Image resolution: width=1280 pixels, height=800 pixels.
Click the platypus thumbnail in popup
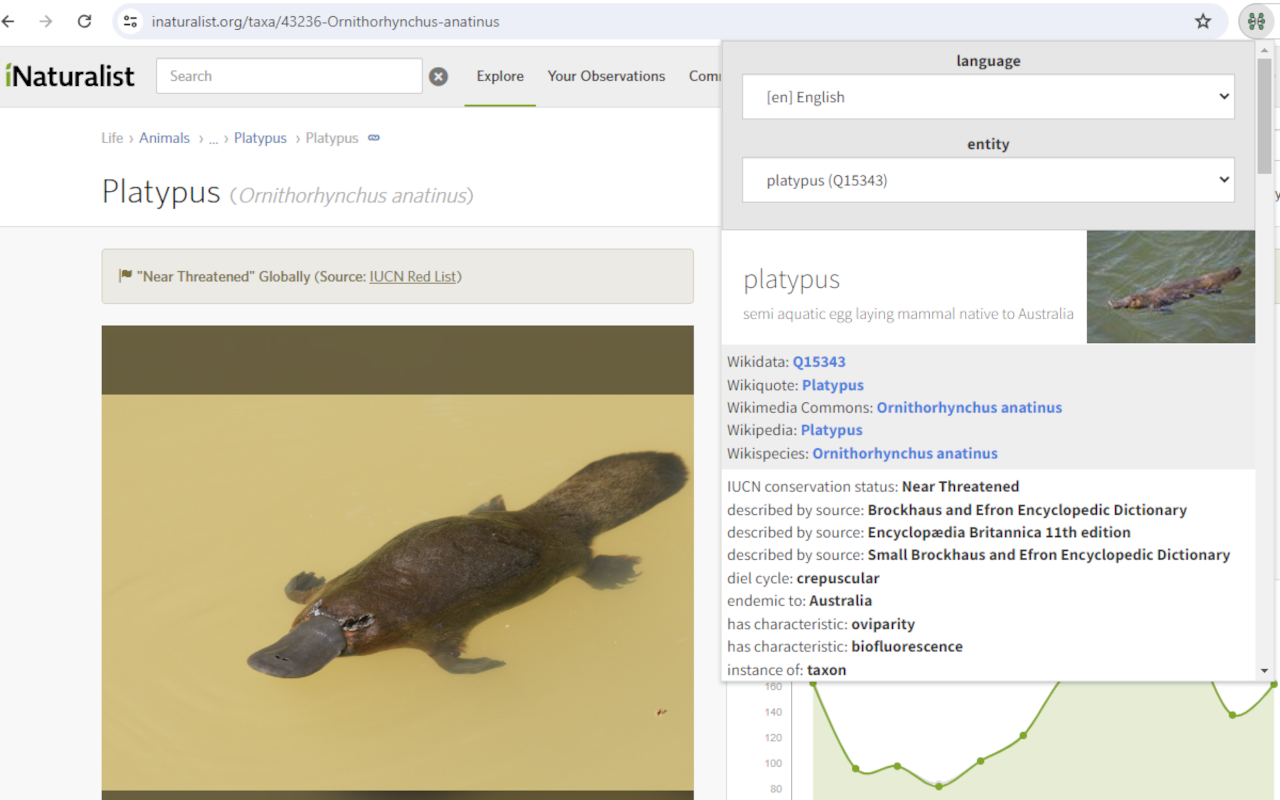click(1170, 287)
